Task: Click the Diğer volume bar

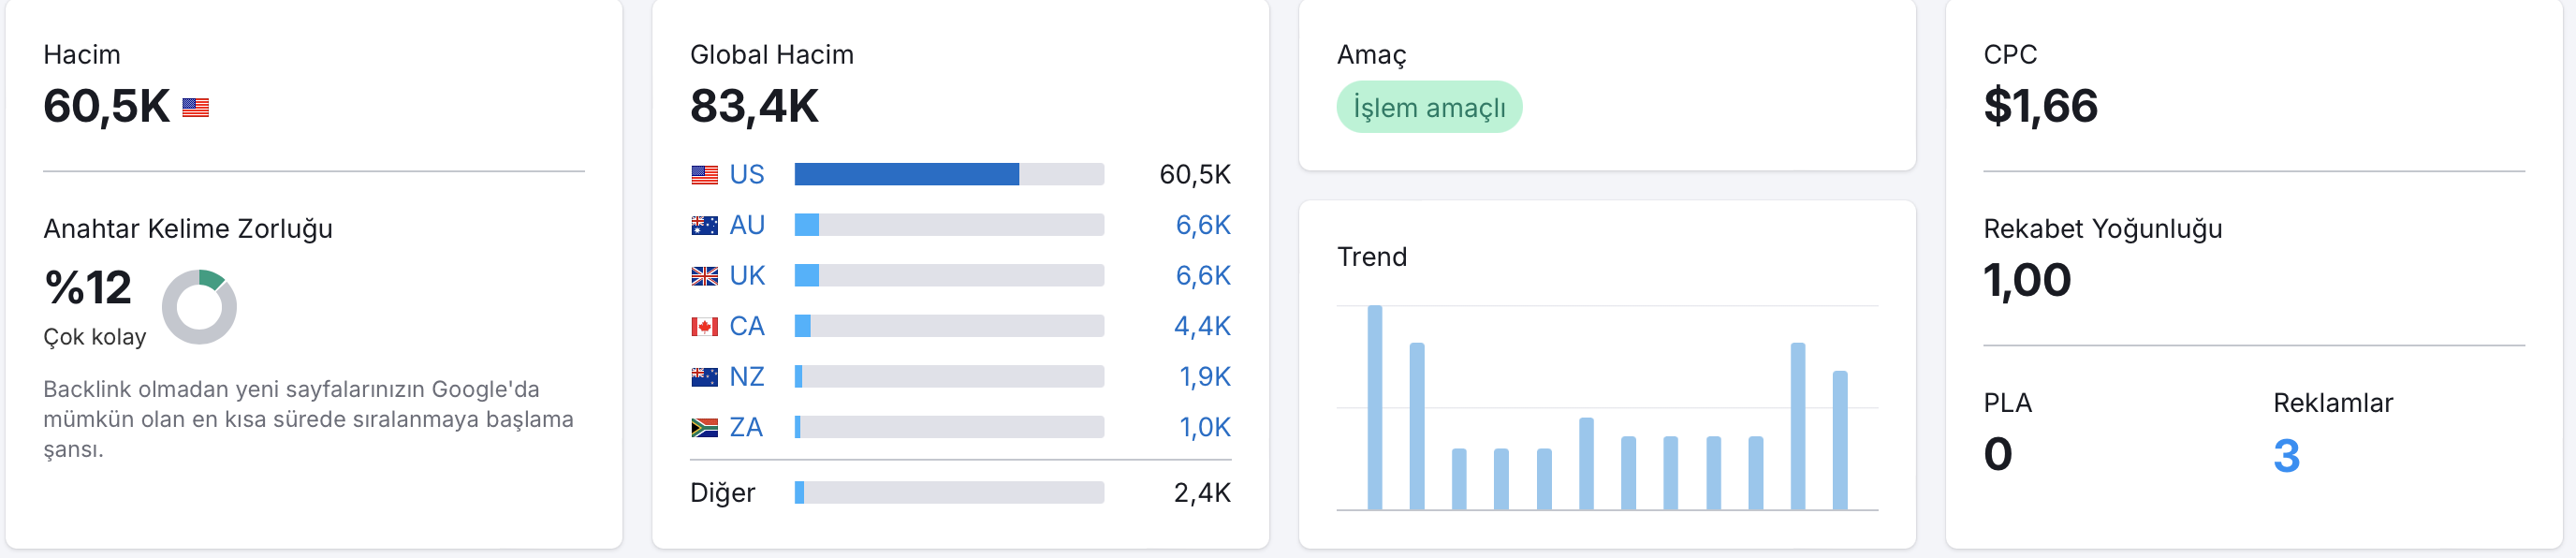Action: 949,493
